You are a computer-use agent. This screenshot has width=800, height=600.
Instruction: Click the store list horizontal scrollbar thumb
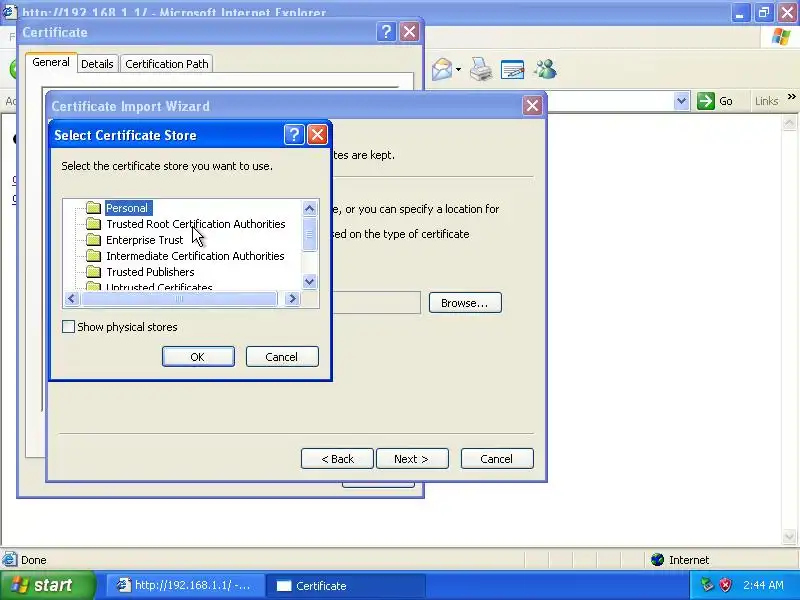179,298
